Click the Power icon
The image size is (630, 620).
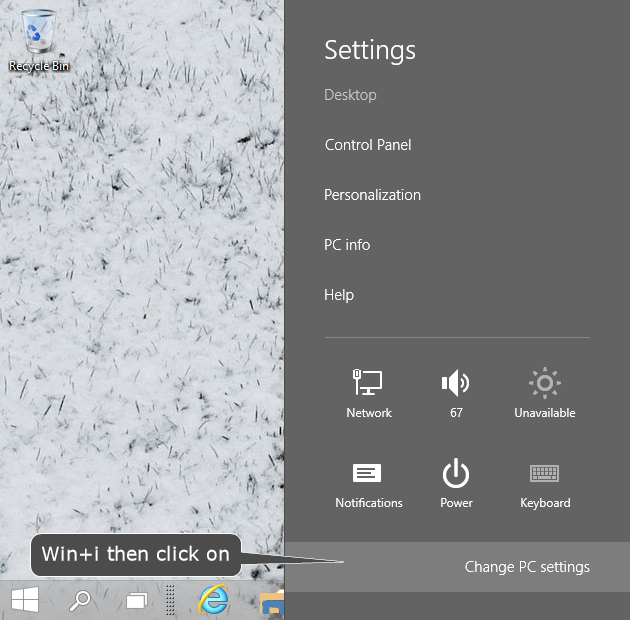point(456,483)
